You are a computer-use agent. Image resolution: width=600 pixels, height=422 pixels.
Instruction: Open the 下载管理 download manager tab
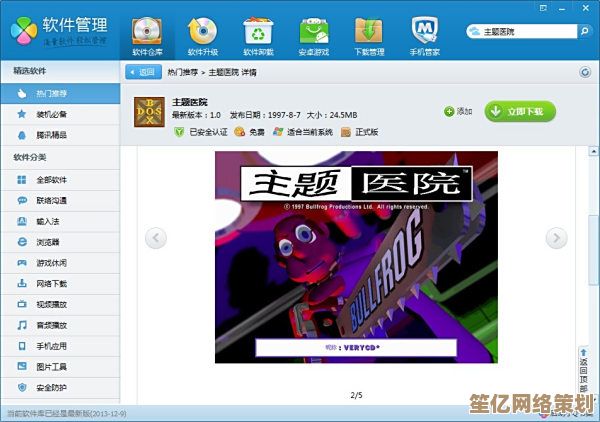click(369, 37)
